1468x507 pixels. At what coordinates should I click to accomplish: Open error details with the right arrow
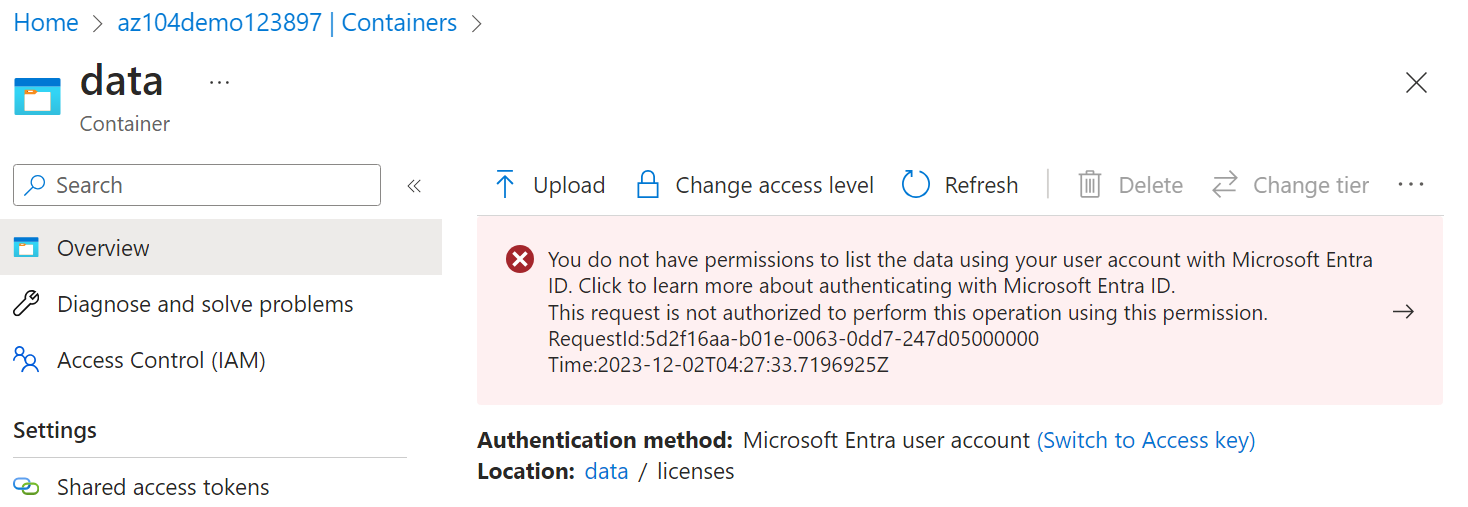[1403, 312]
